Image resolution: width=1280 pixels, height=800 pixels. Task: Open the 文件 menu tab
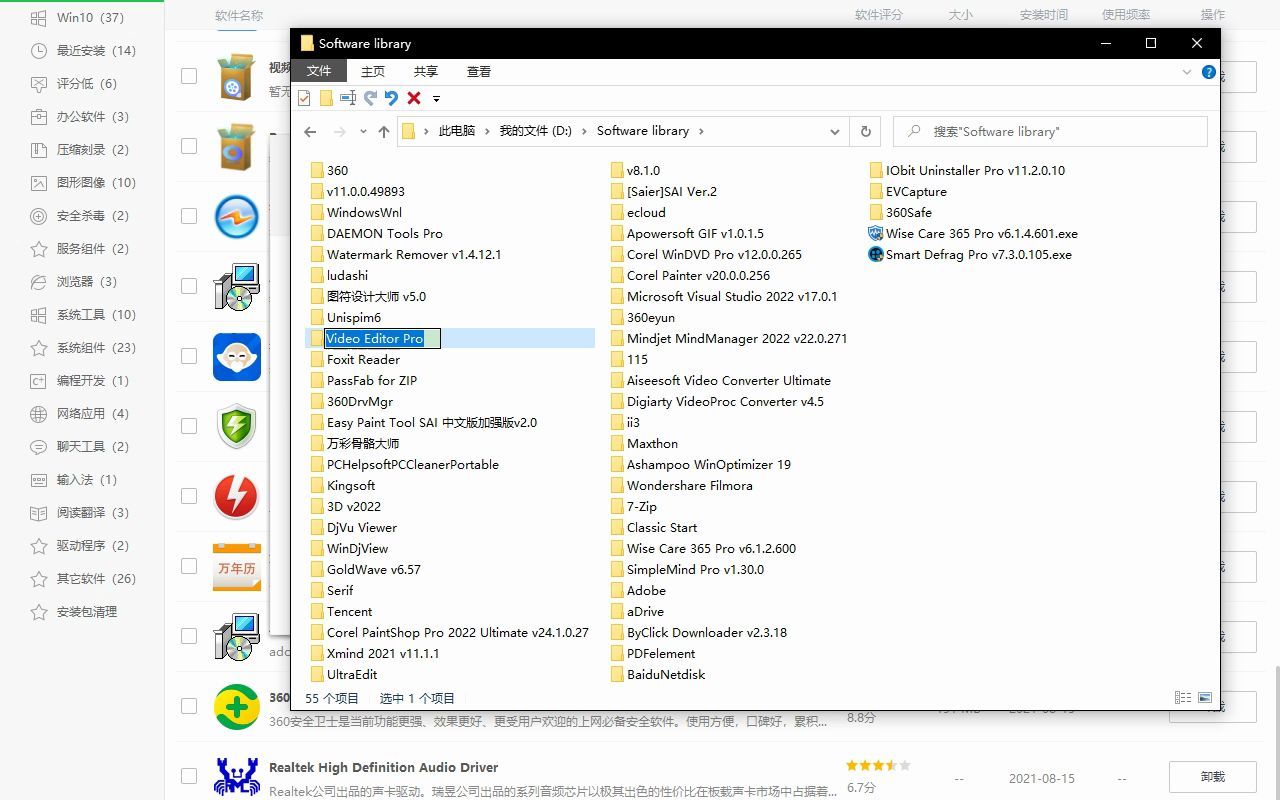pyautogui.click(x=319, y=71)
